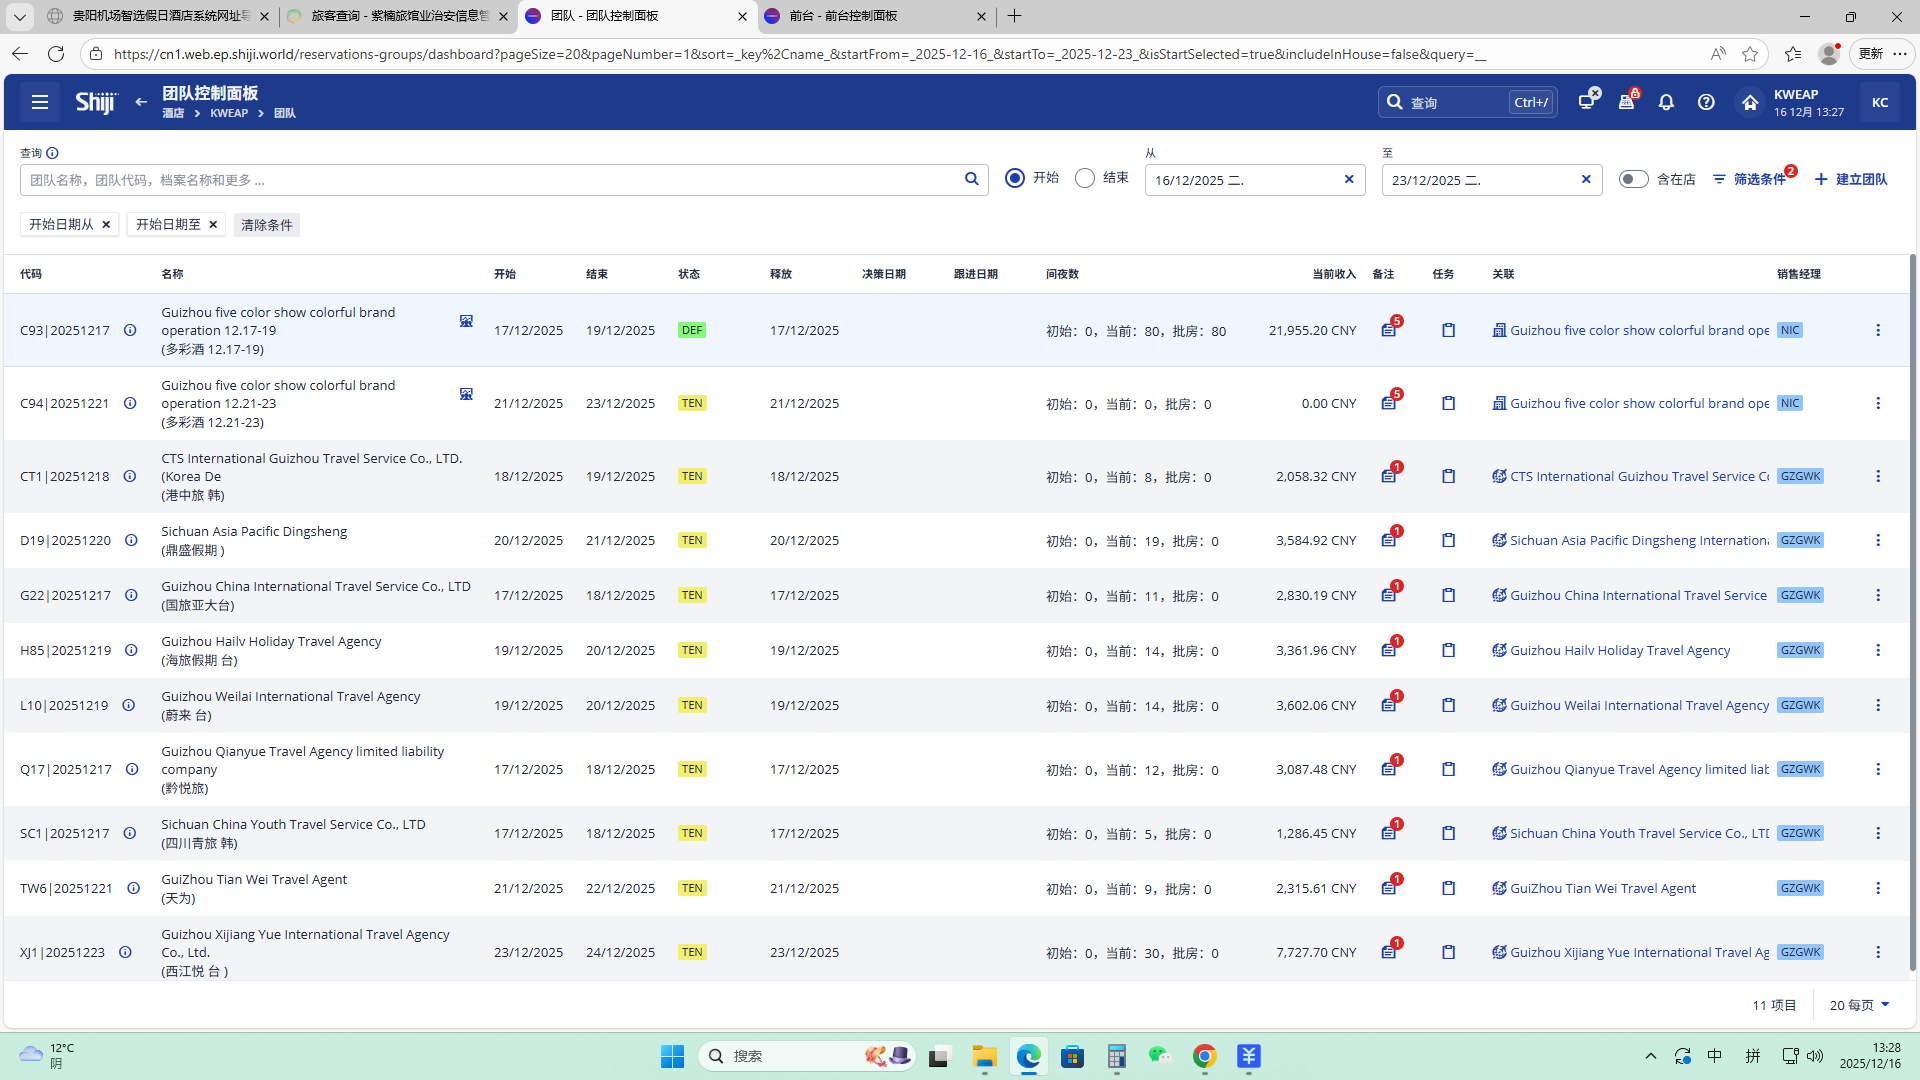The height and width of the screenshot is (1080, 1920).
Task: Click the 建立团队 button
Action: pyautogui.click(x=1851, y=180)
